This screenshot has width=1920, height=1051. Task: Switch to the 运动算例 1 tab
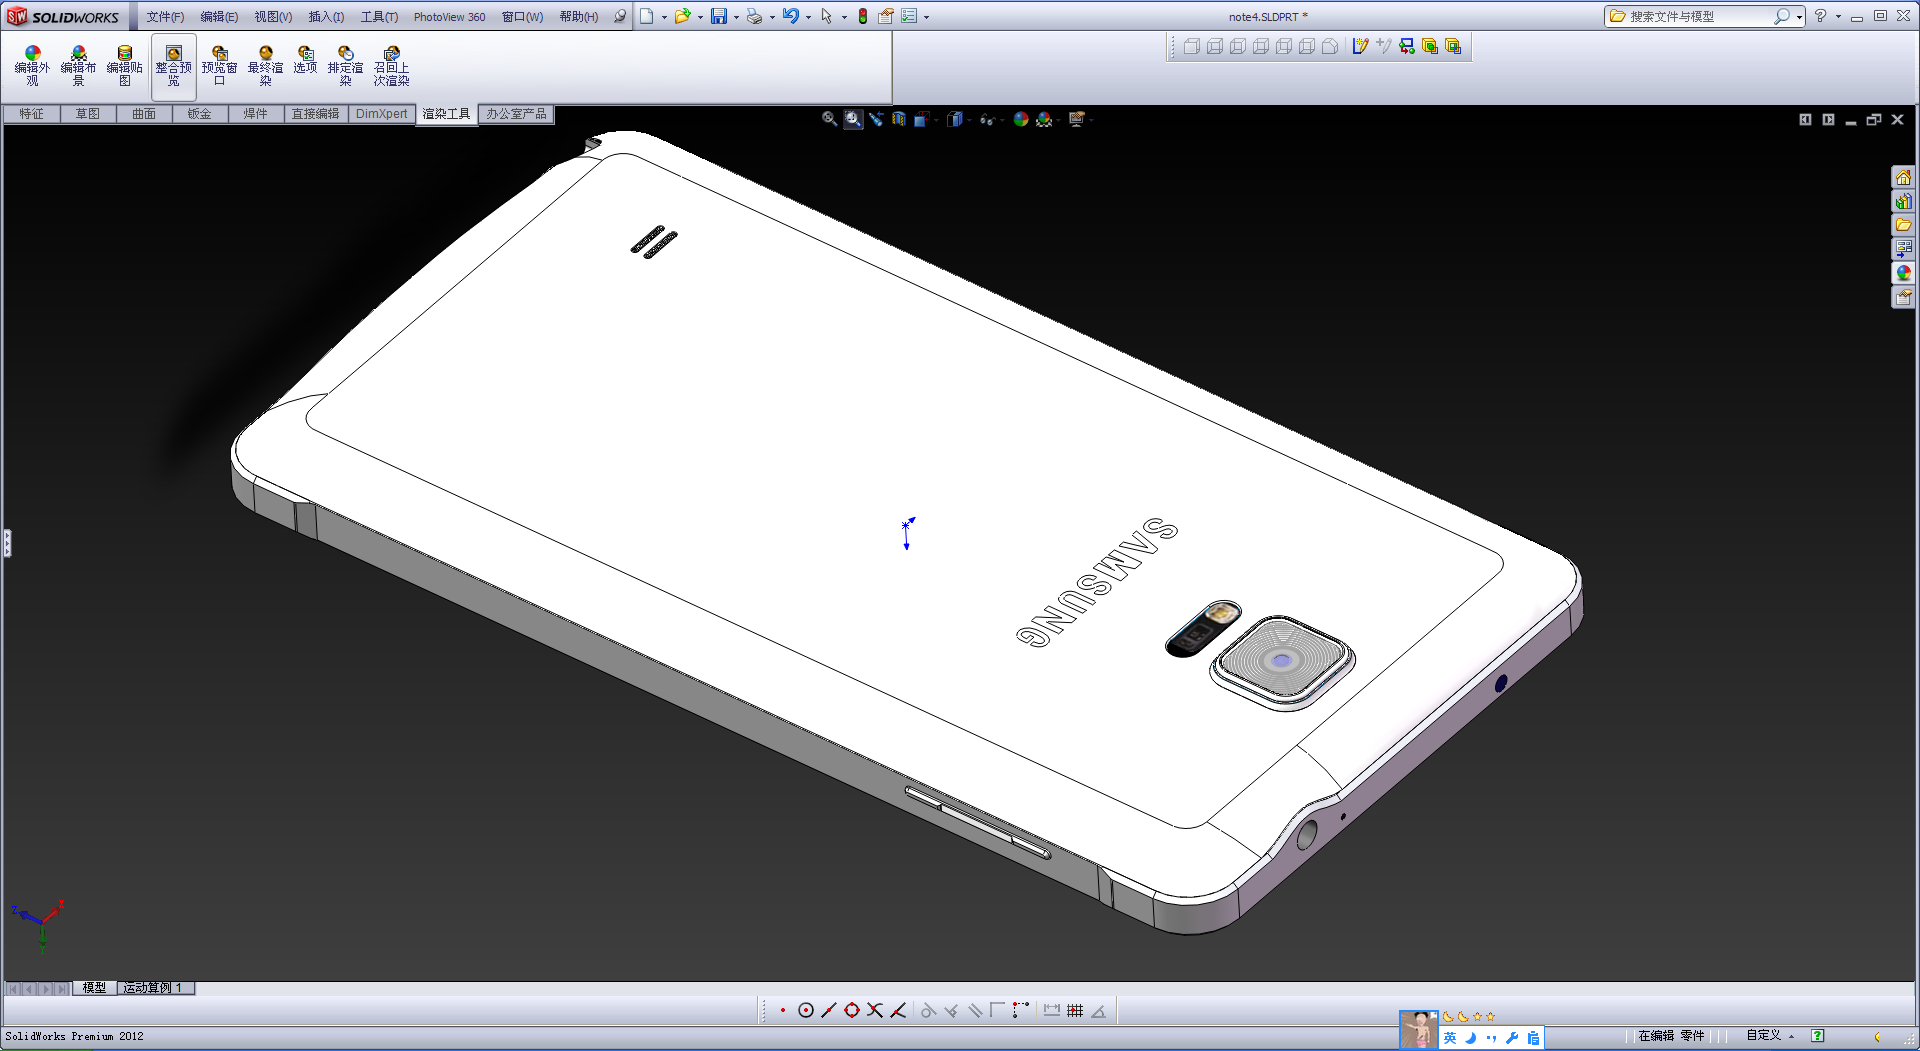point(154,988)
